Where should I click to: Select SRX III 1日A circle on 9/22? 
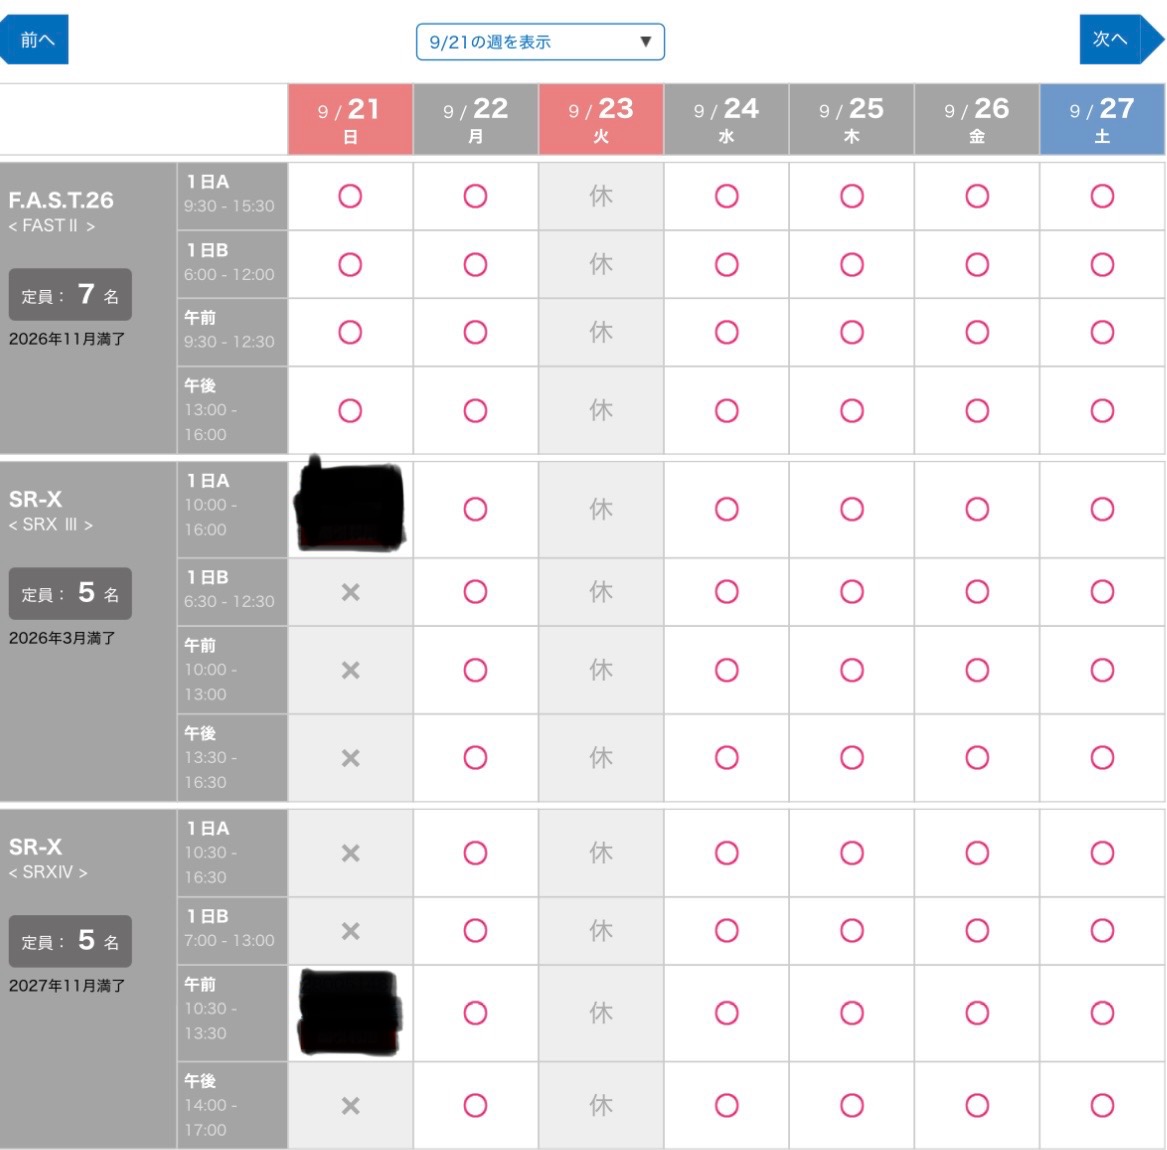pos(475,509)
